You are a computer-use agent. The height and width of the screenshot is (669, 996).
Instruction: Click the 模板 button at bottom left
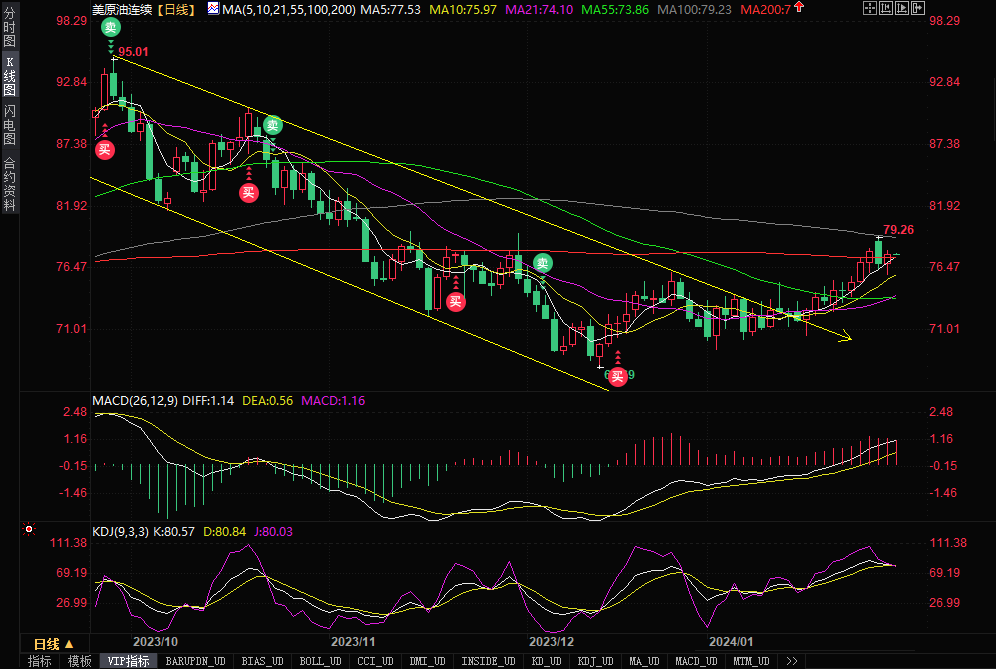point(79,661)
